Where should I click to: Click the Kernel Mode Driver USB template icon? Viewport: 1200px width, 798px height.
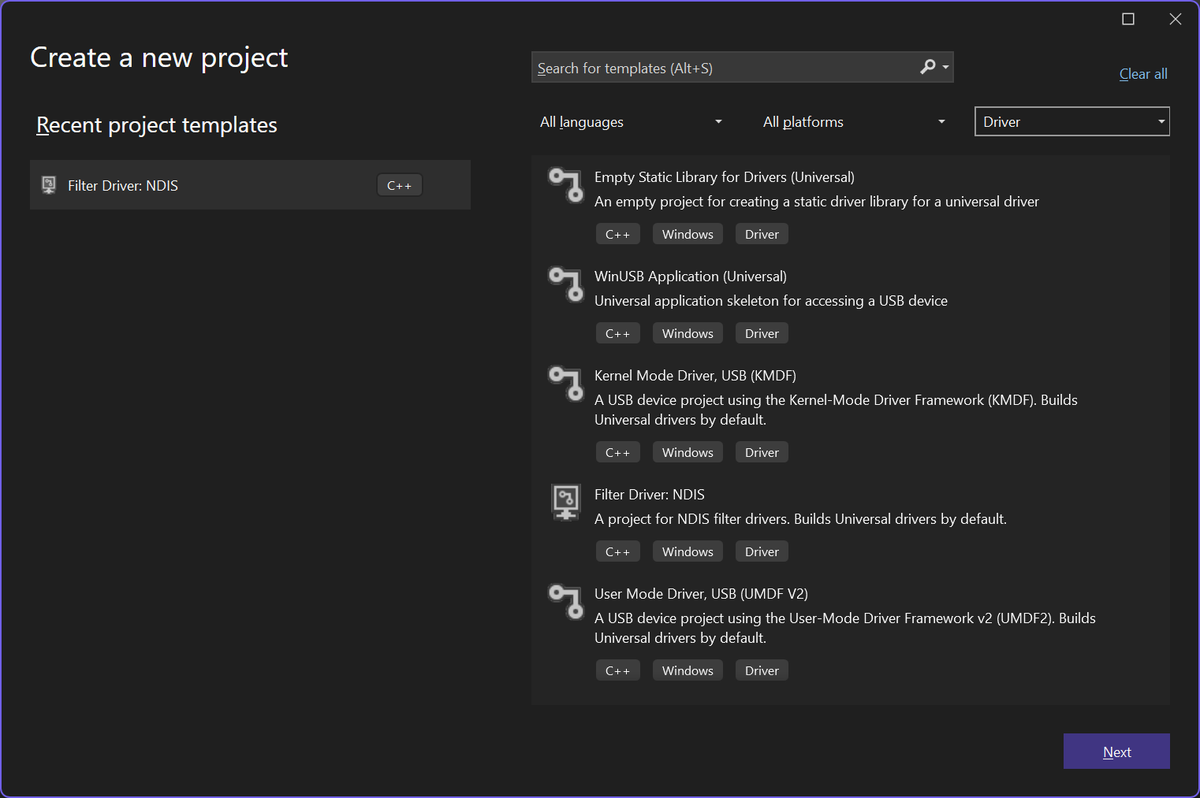[x=565, y=382]
